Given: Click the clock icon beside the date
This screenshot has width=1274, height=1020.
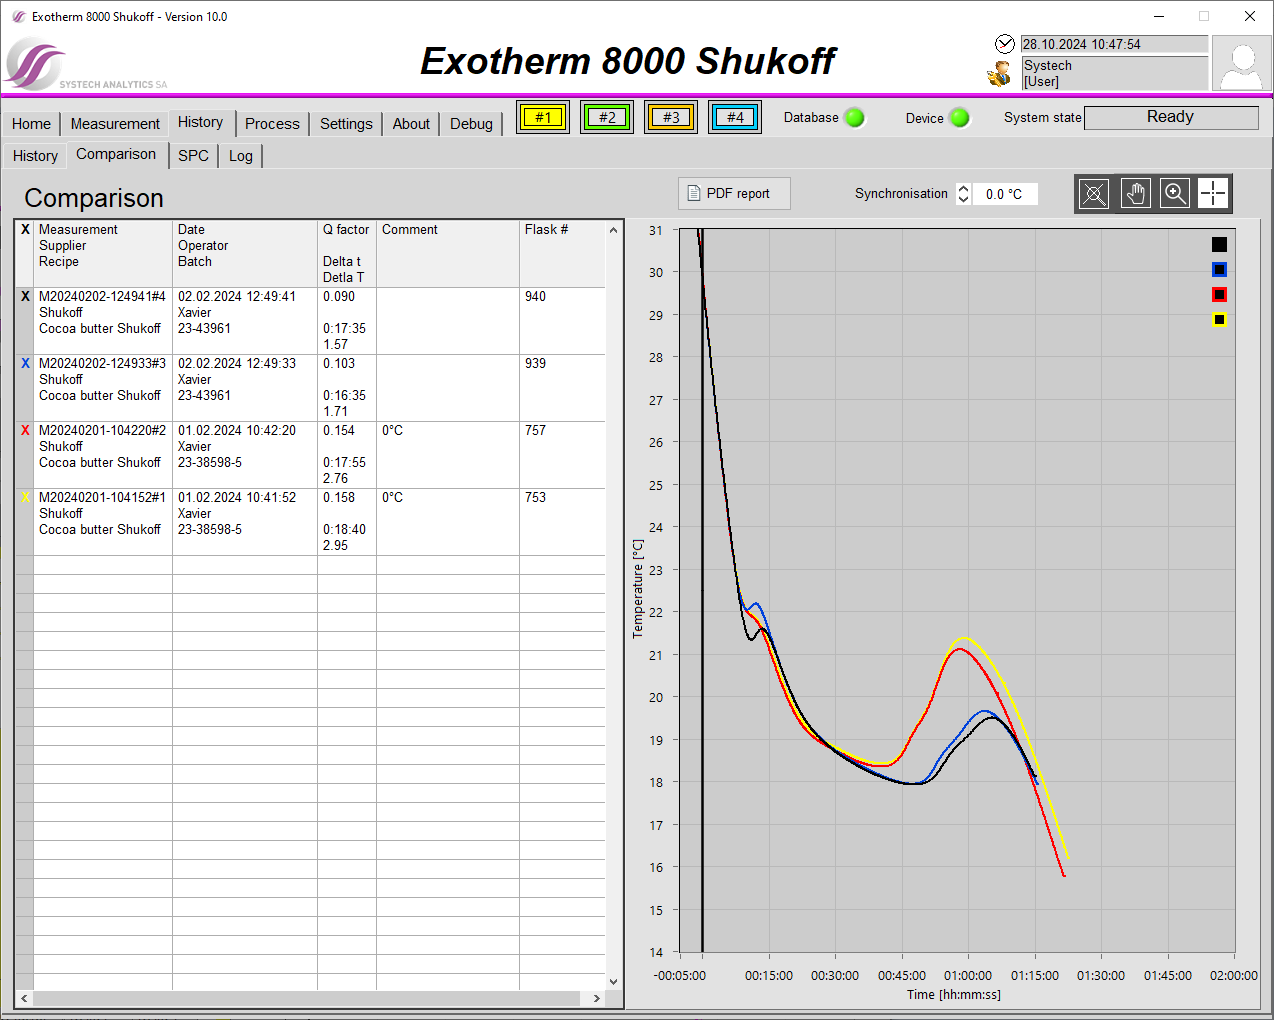Looking at the screenshot, I should (x=1005, y=44).
